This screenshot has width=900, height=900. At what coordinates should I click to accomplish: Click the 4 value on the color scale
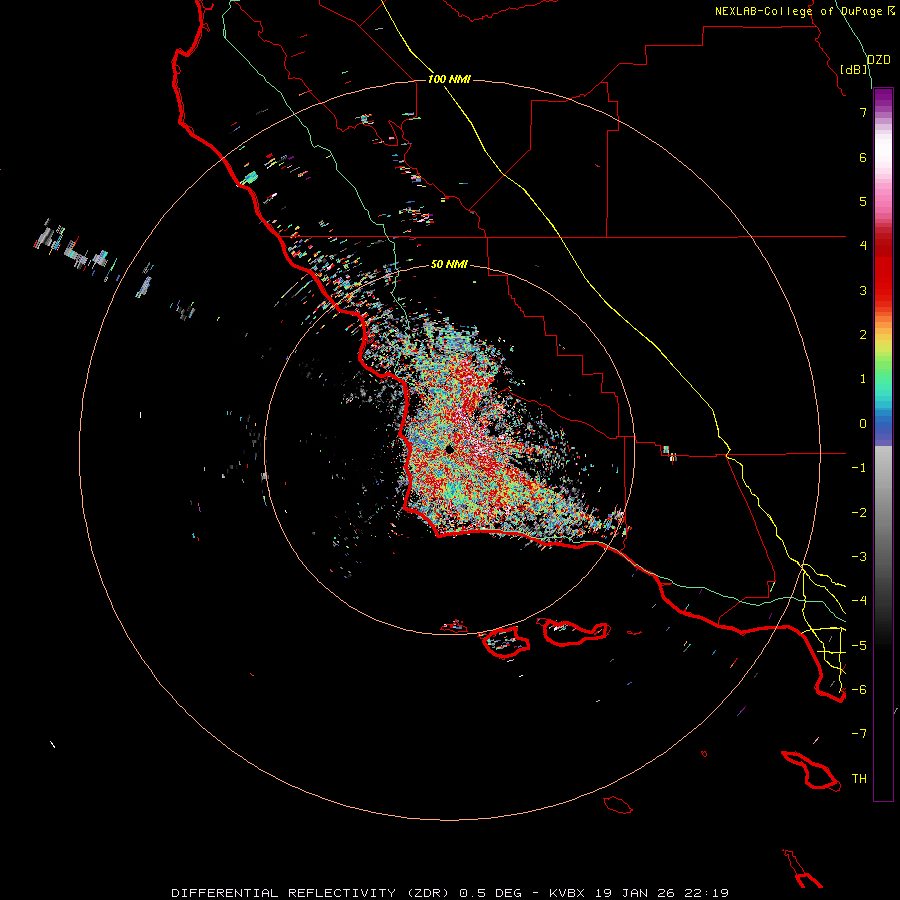click(863, 246)
